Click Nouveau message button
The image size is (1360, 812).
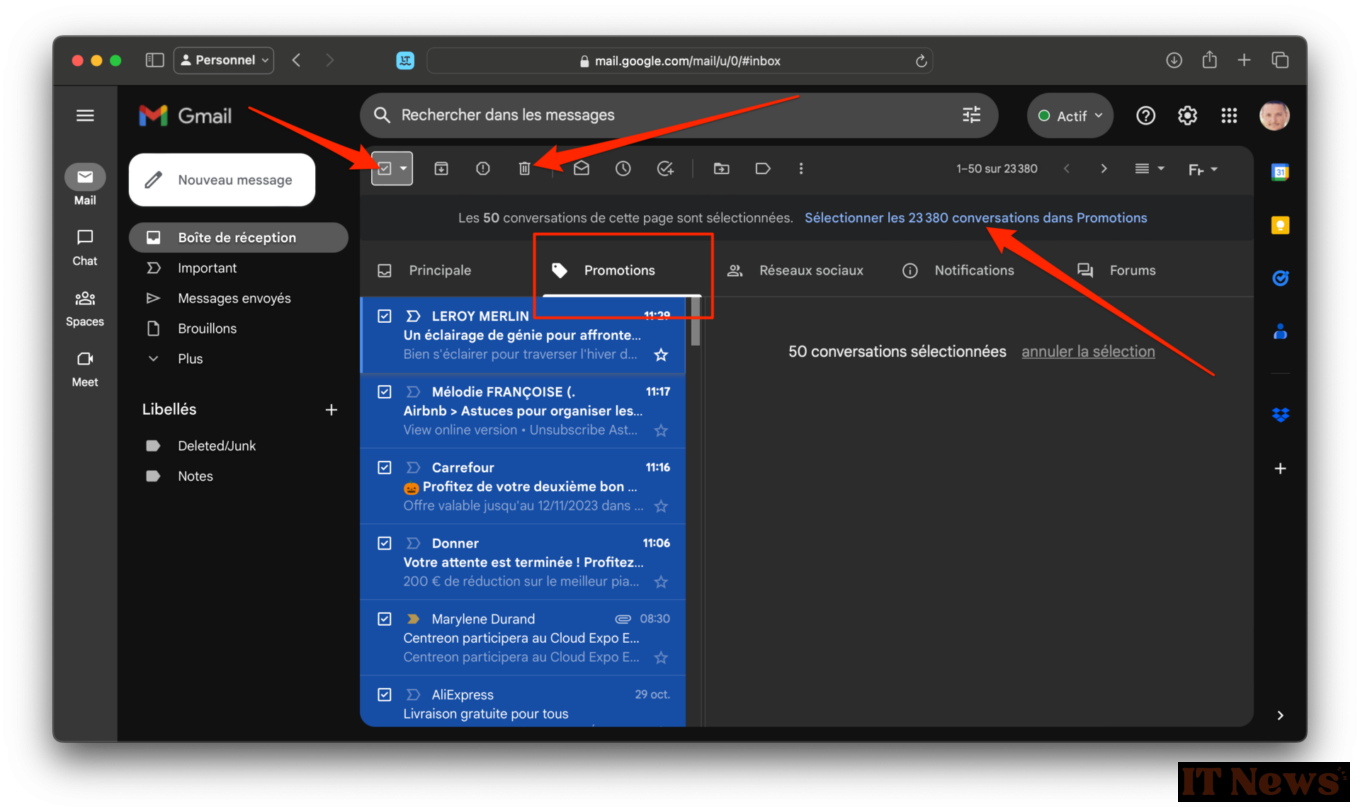222,180
